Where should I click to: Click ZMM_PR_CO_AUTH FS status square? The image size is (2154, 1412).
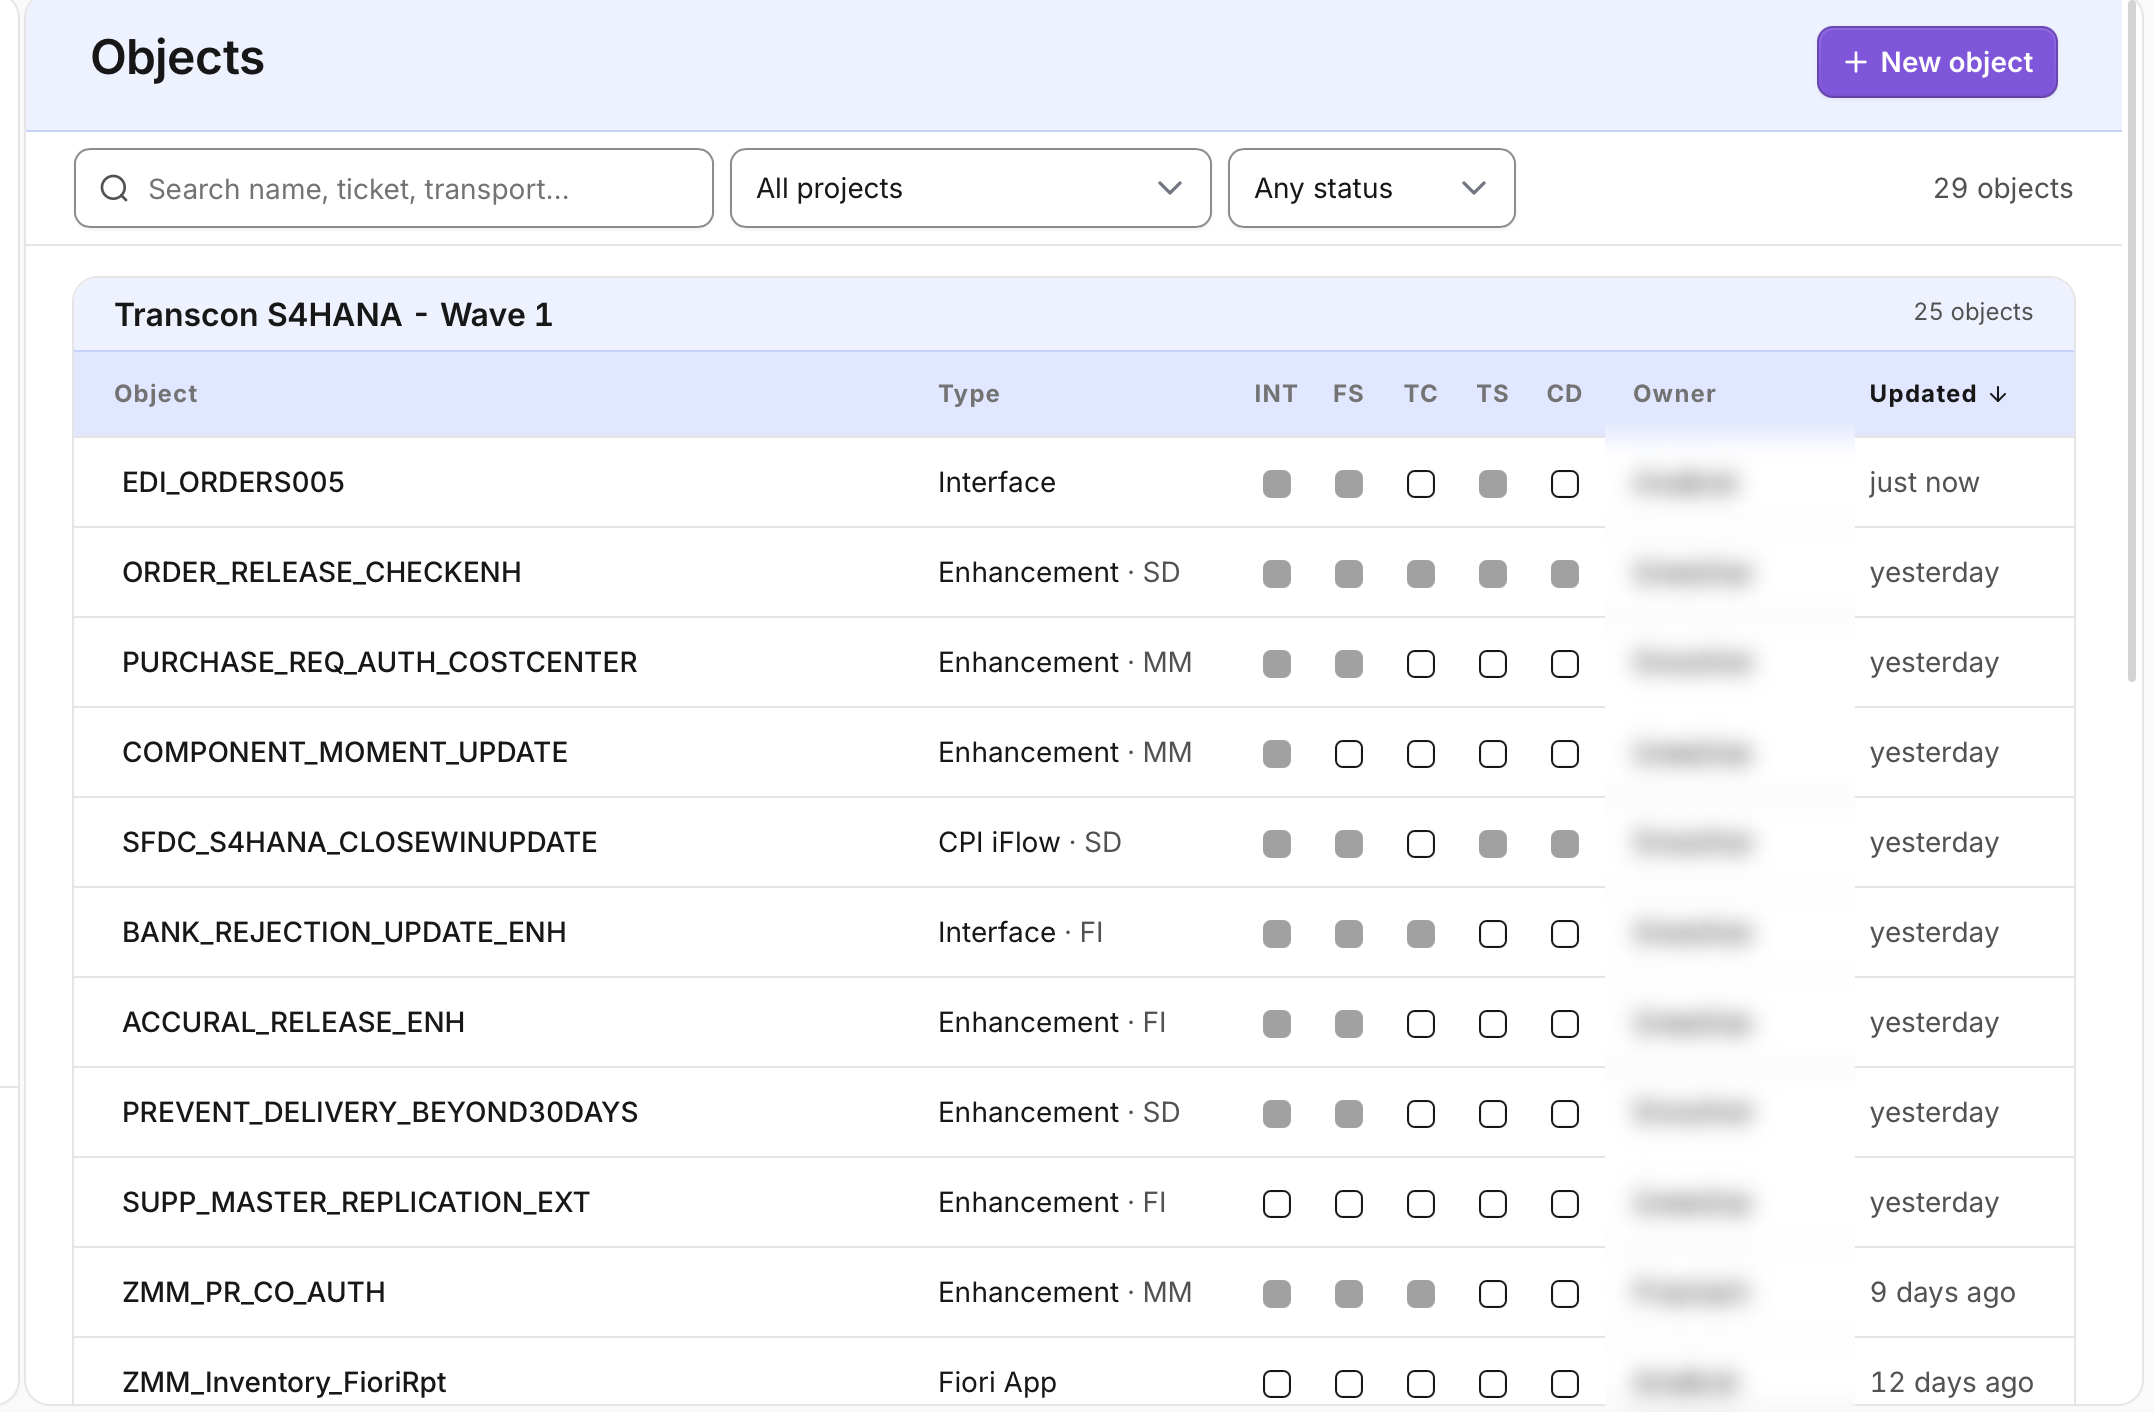tap(1348, 1293)
